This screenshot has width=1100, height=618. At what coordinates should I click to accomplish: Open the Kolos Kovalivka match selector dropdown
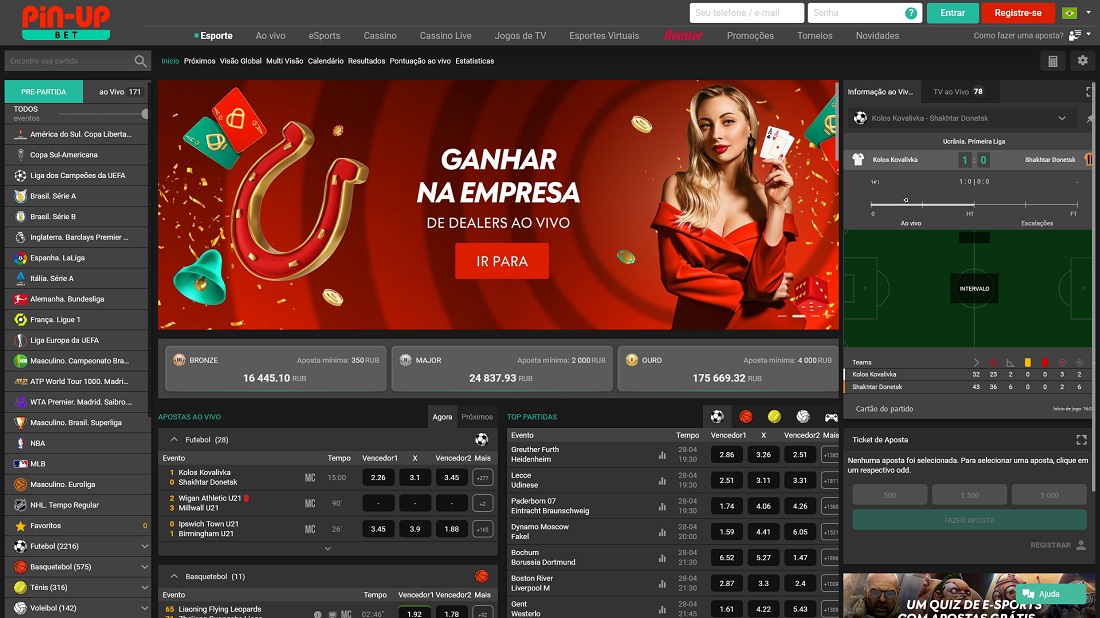(x=1062, y=118)
